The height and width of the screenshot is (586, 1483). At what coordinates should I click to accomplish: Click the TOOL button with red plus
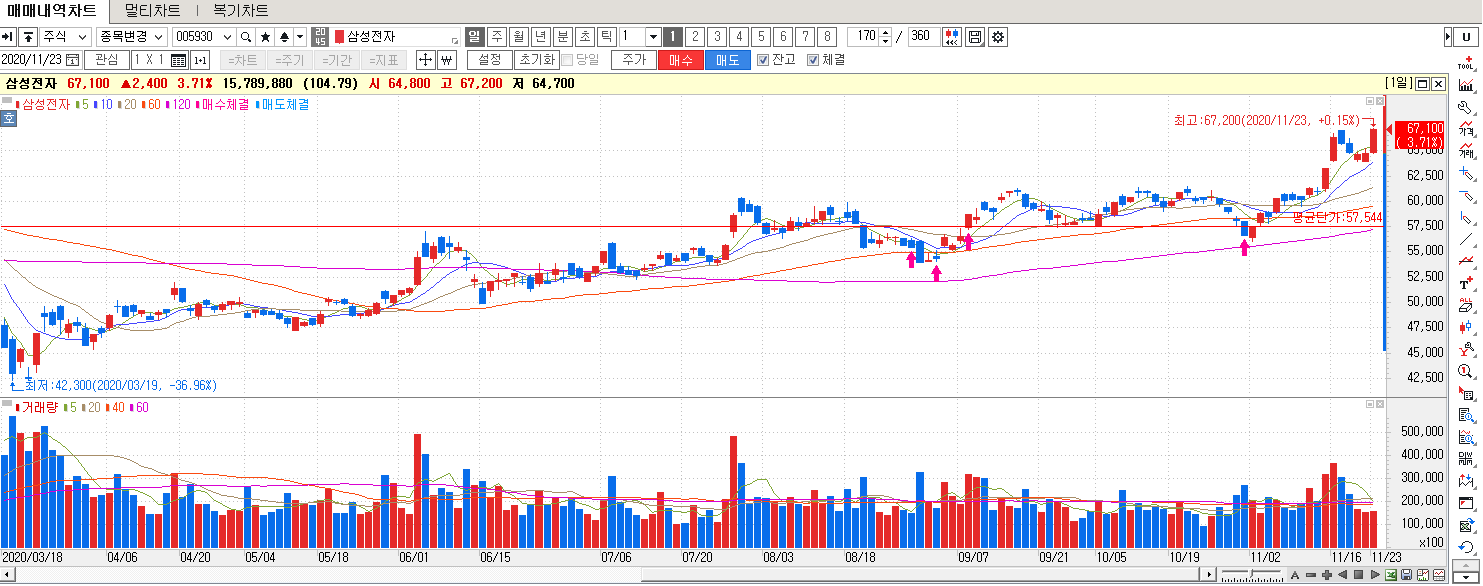coord(1466,63)
